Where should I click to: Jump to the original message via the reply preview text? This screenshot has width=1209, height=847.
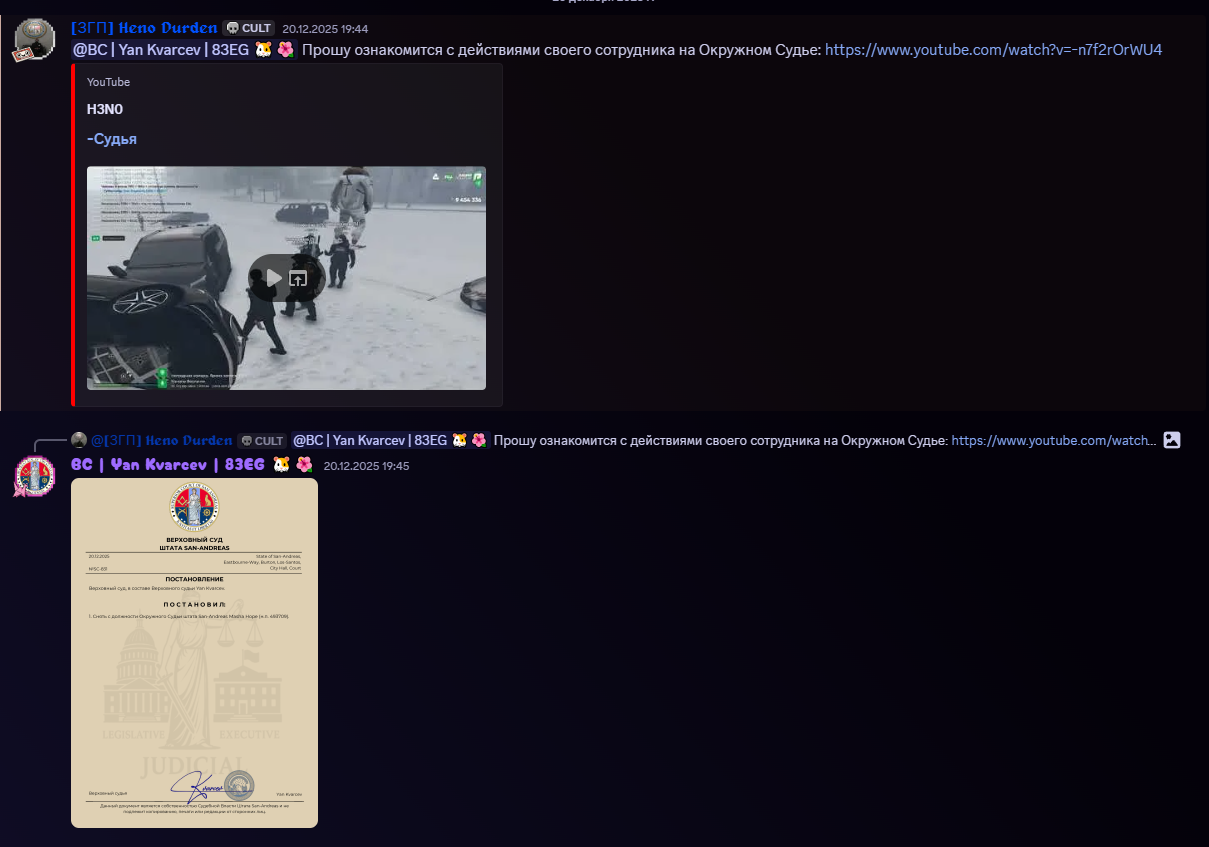[720, 440]
